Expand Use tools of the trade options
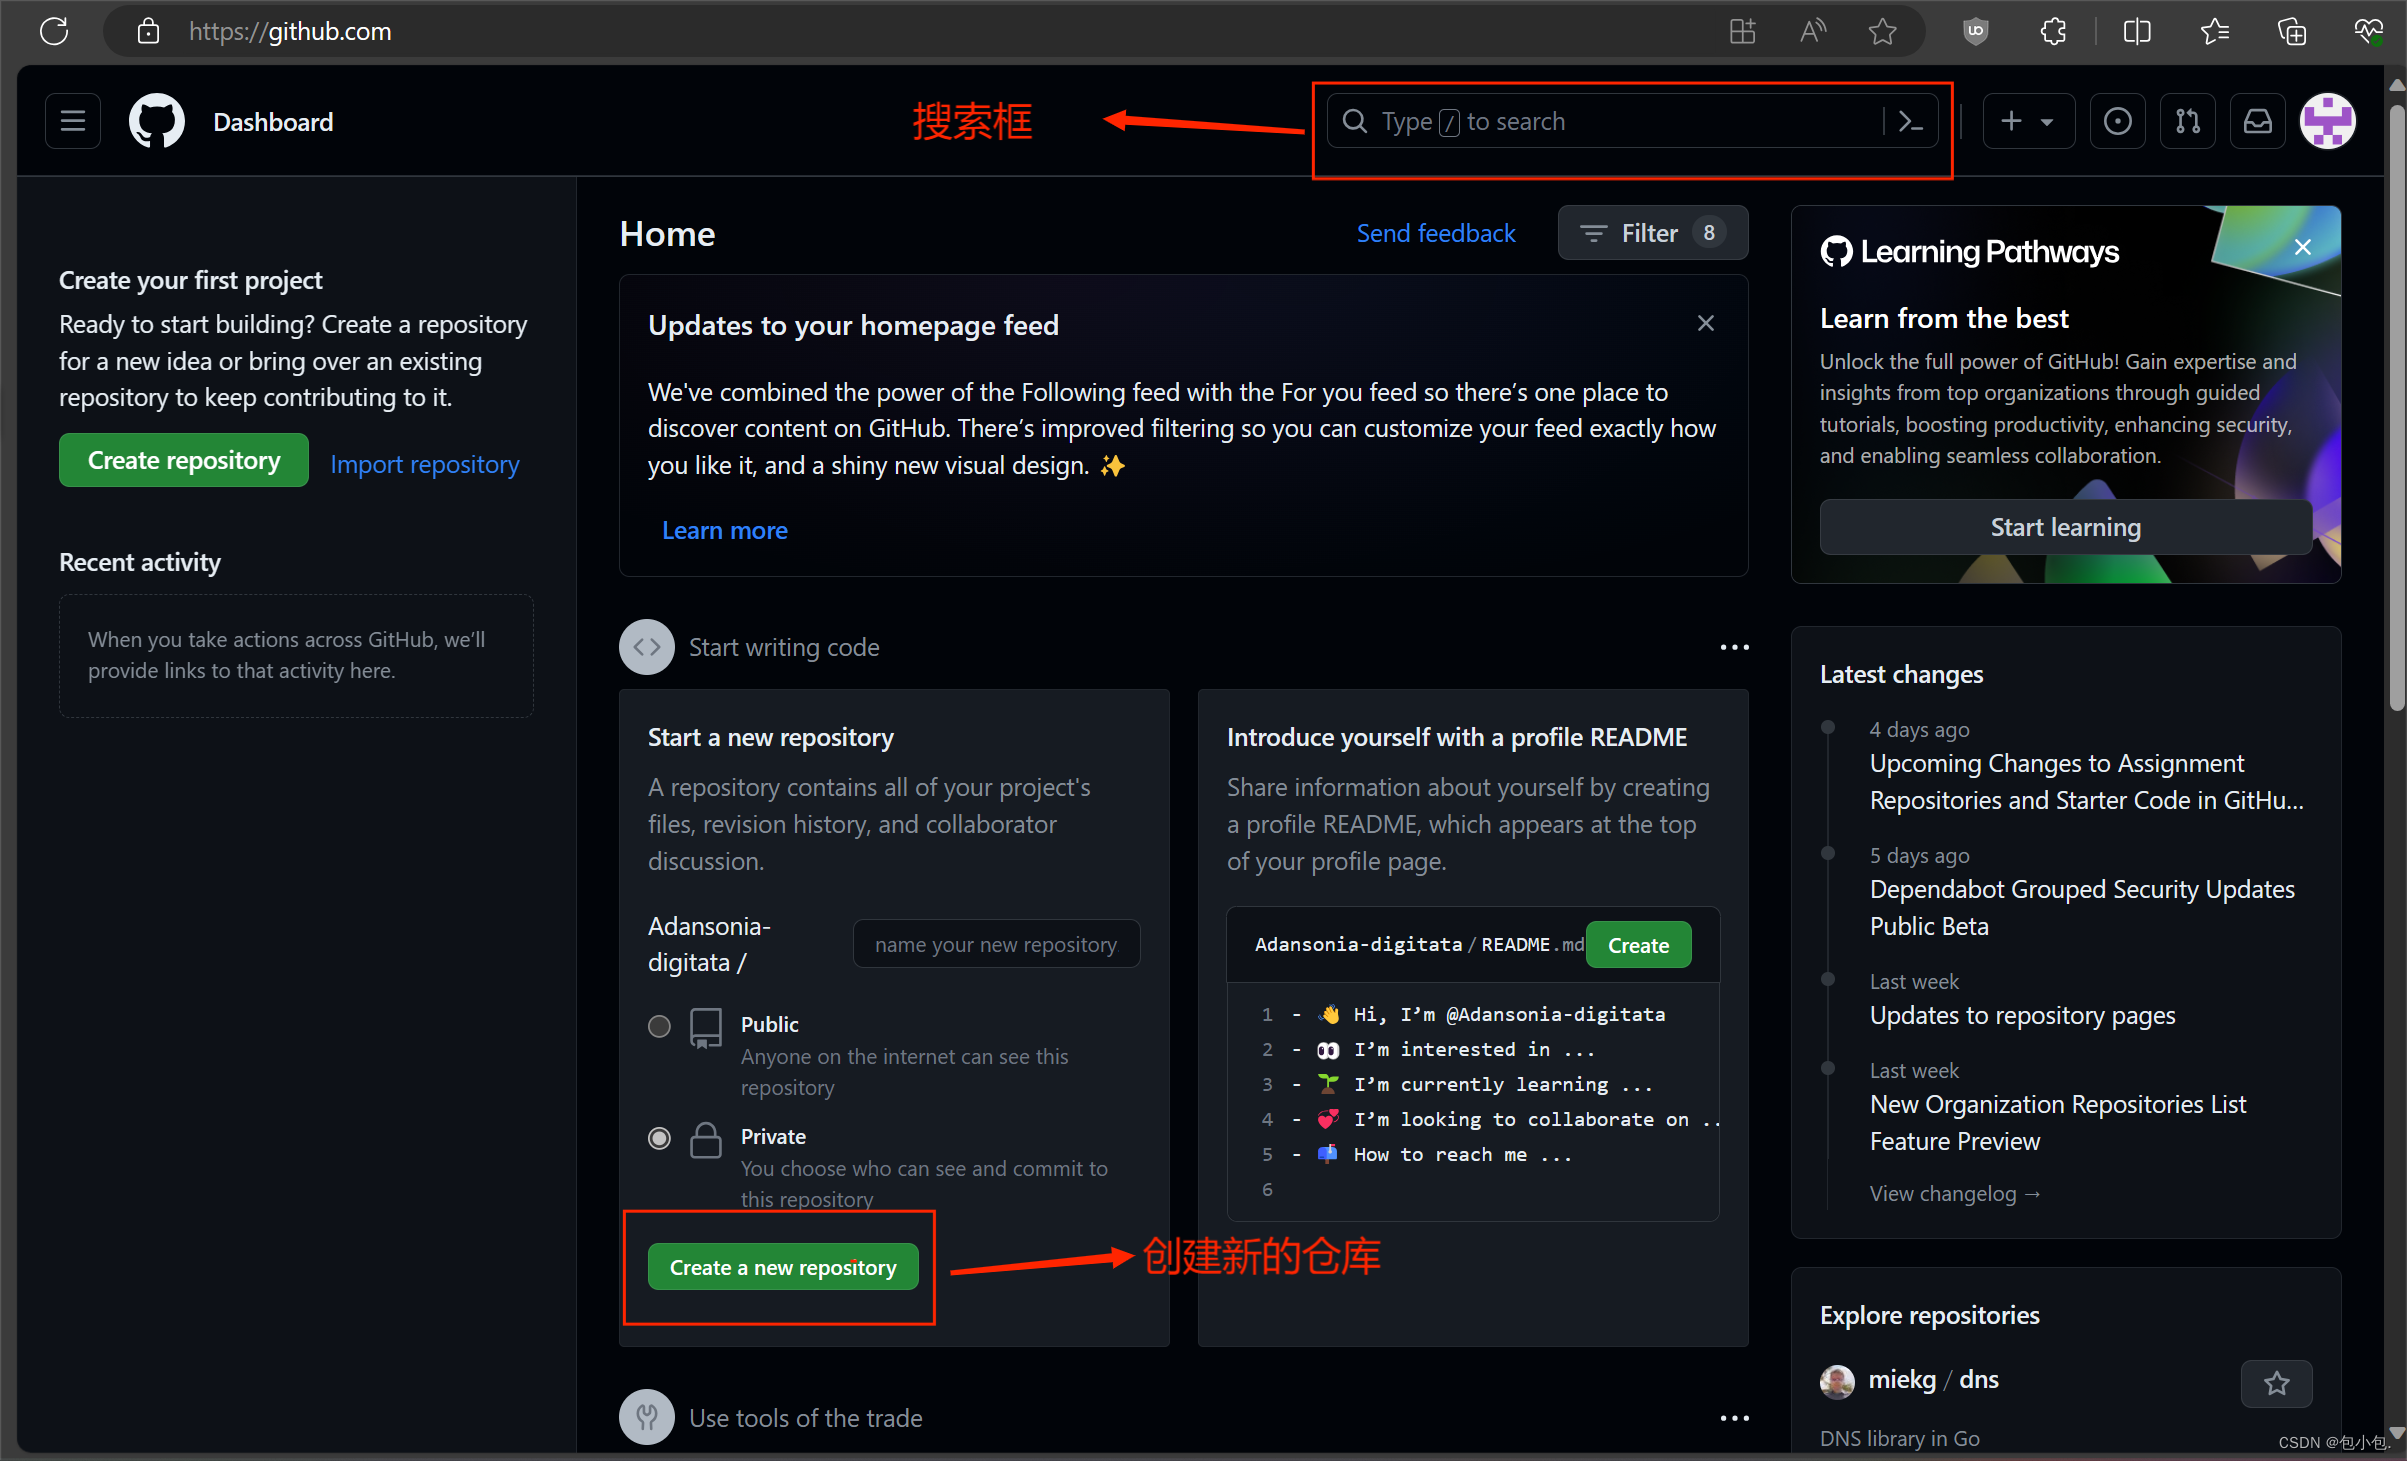Image resolution: width=2407 pixels, height=1461 pixels. pyautogui.click(x=1734, y=1418)
